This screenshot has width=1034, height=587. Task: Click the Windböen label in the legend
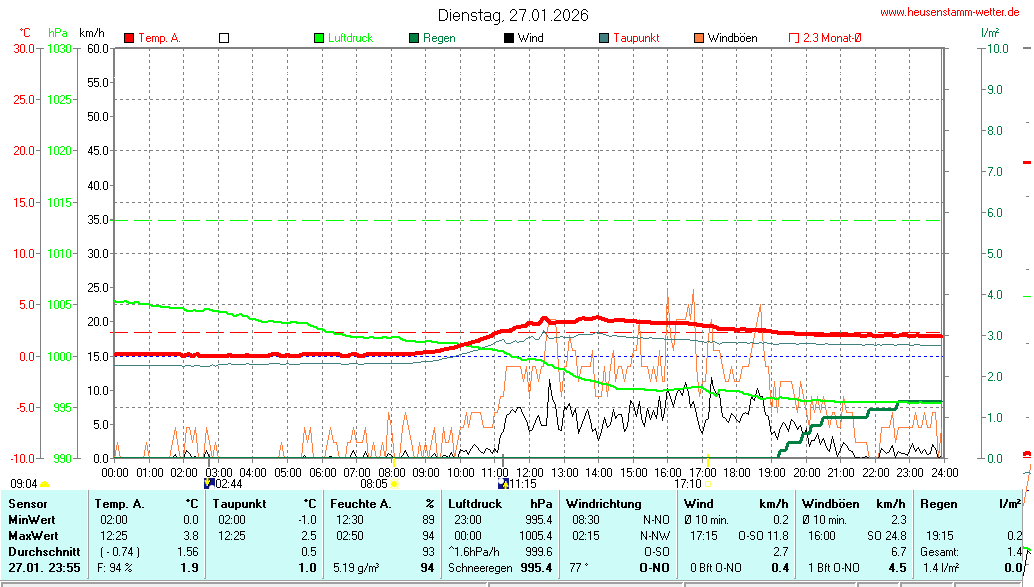(732, 38)
